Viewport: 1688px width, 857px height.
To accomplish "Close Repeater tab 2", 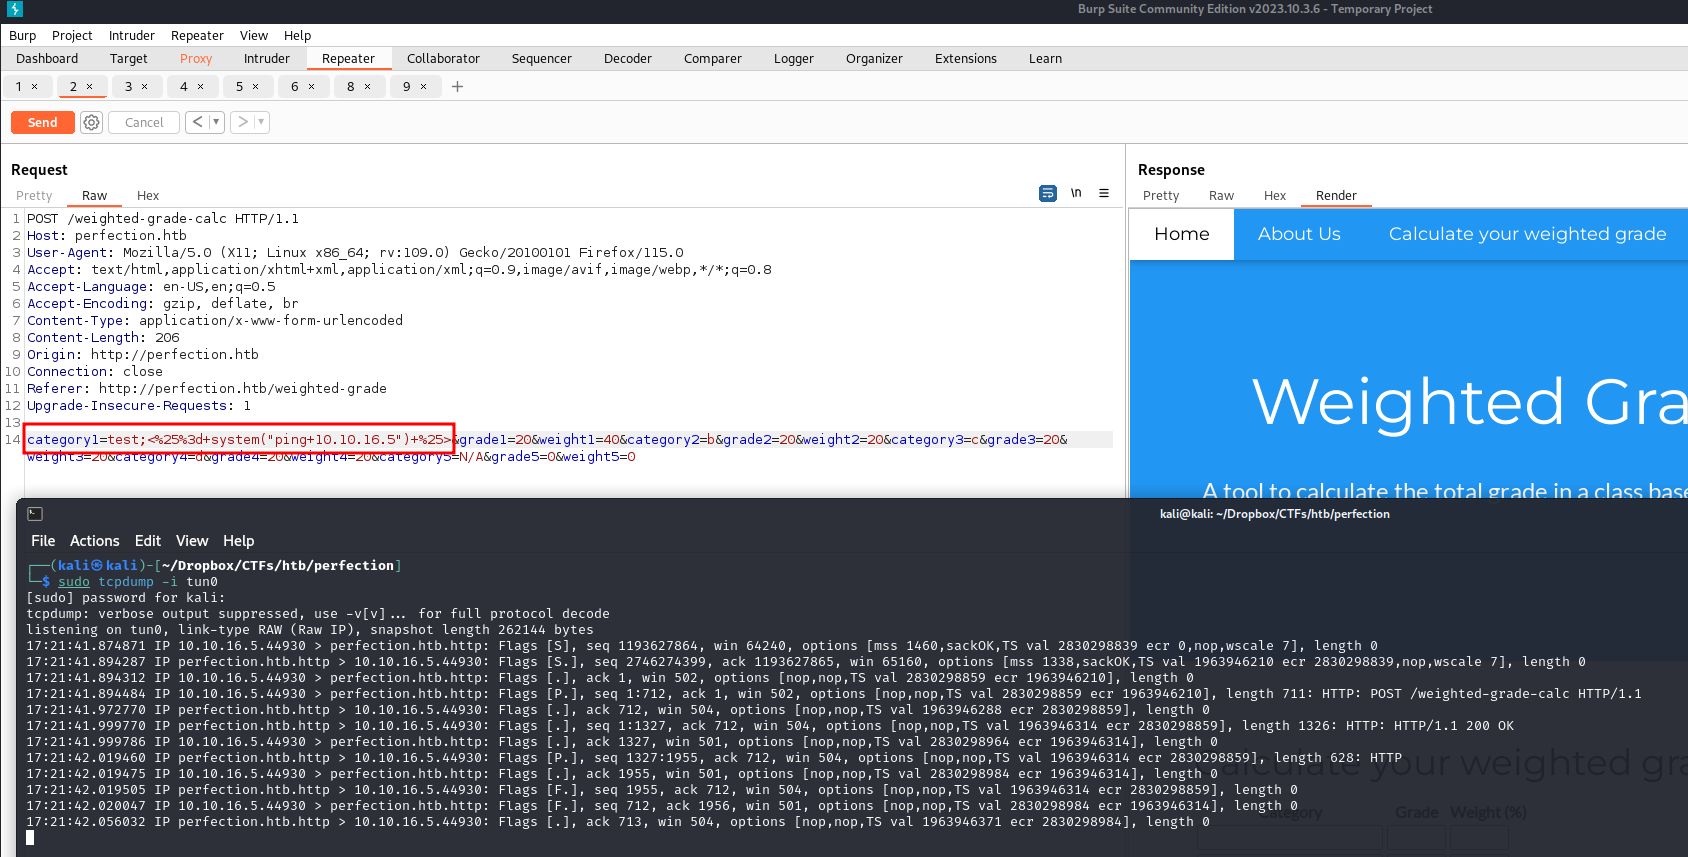I will [x=90, y=87].
